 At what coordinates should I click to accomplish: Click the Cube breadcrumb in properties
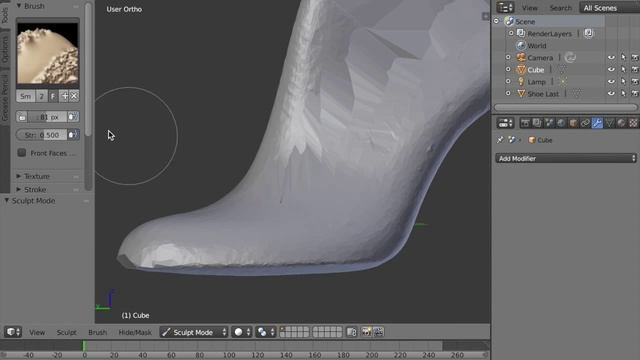tap(540, 140)
